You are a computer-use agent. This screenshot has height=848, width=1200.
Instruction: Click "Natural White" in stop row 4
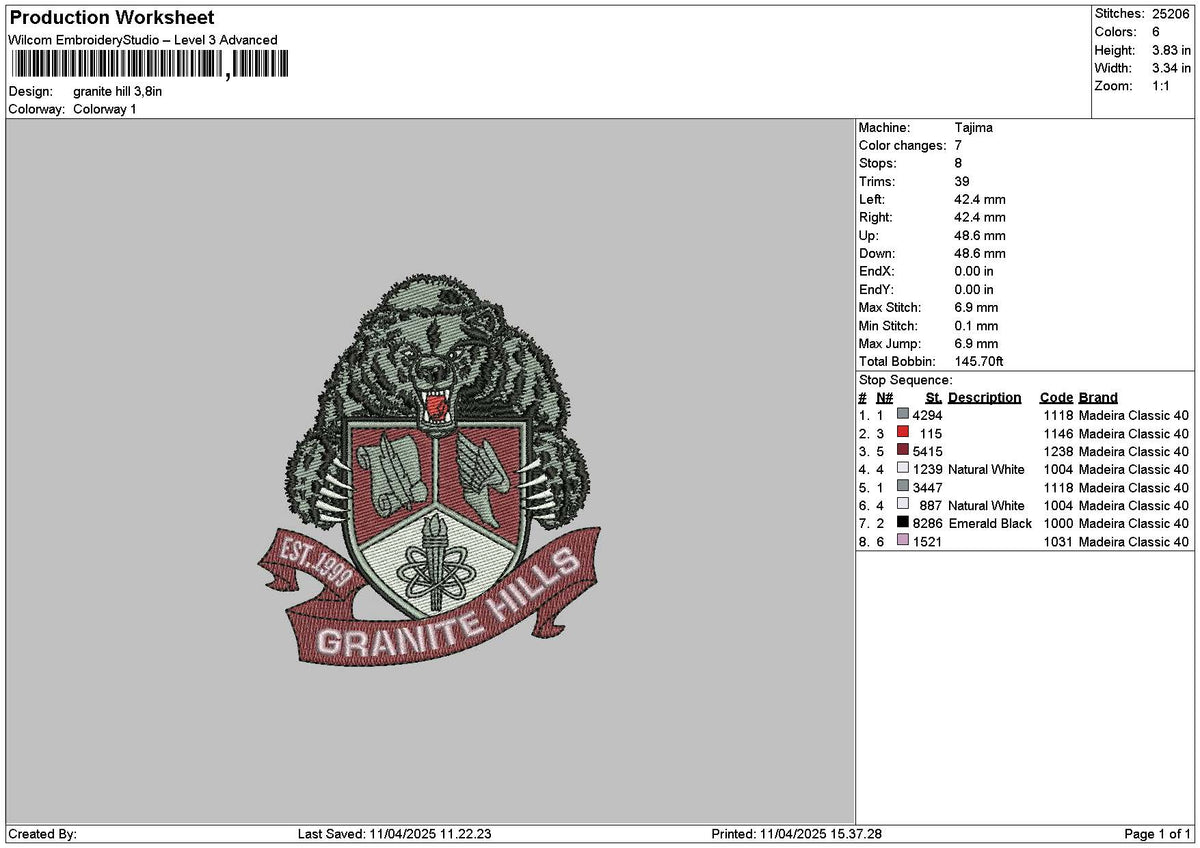pos(986,470)
